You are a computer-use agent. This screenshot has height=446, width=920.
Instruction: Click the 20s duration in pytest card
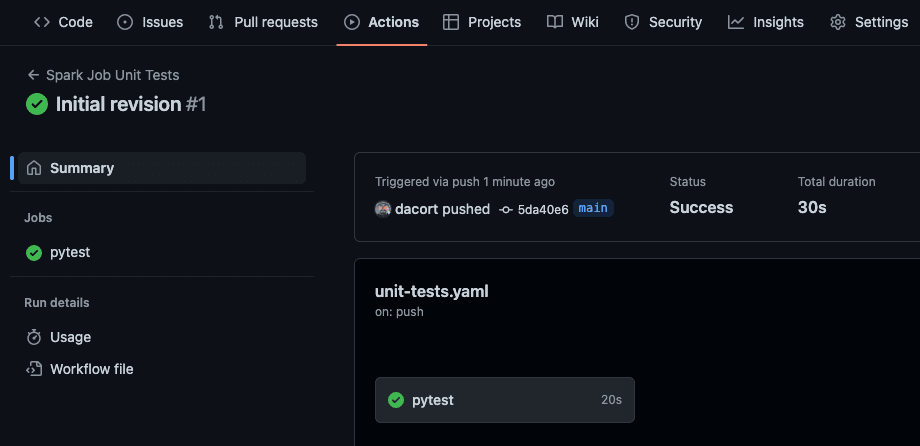click(x=611, y=400)
